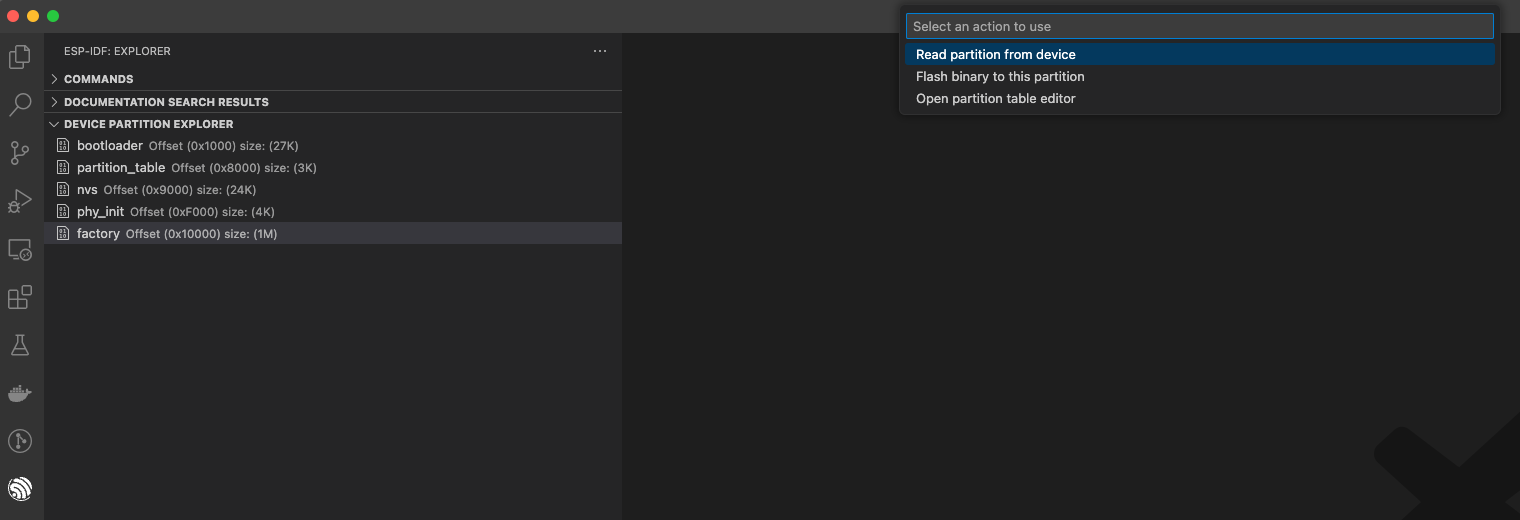
Task: Open the Docker view
Action: tap(20, 393)
